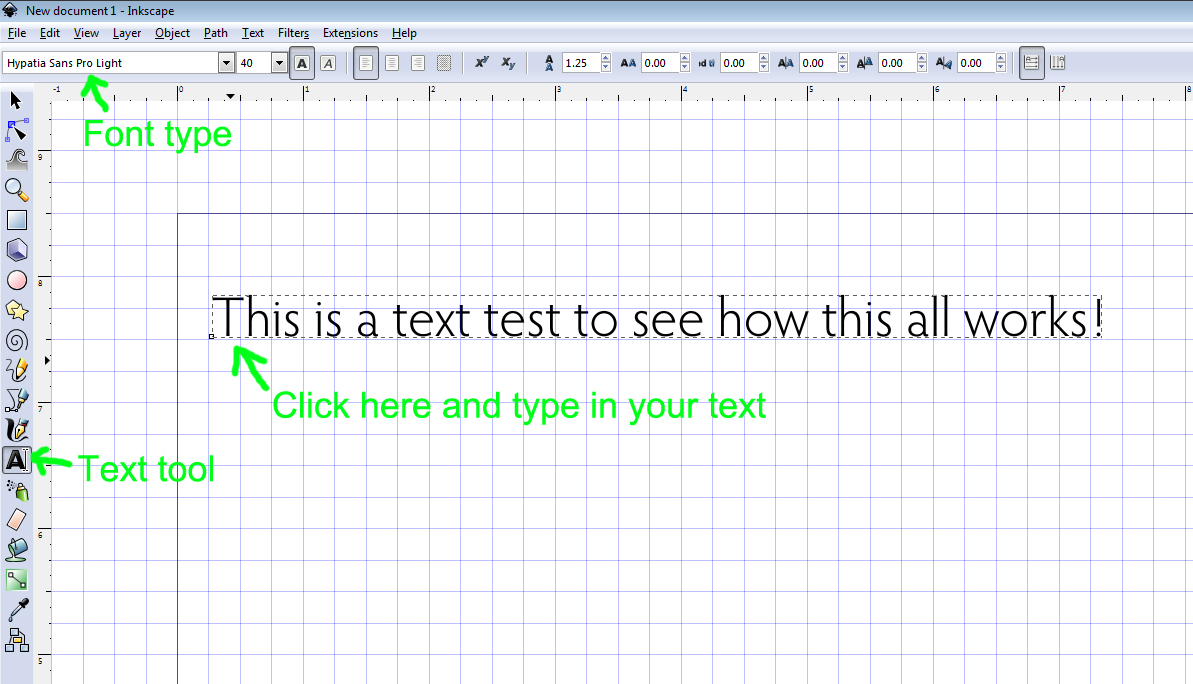
Task: Select the Paint bucket fill tool
Action: click(x=16, y=548)
